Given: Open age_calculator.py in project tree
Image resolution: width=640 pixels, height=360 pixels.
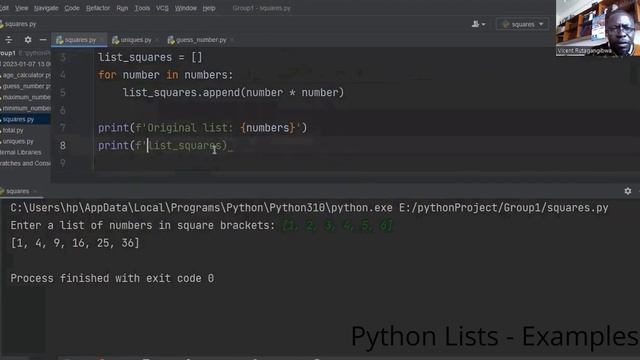Looking at the screenshot, I should pyautogui.click(x=26, y=75).
